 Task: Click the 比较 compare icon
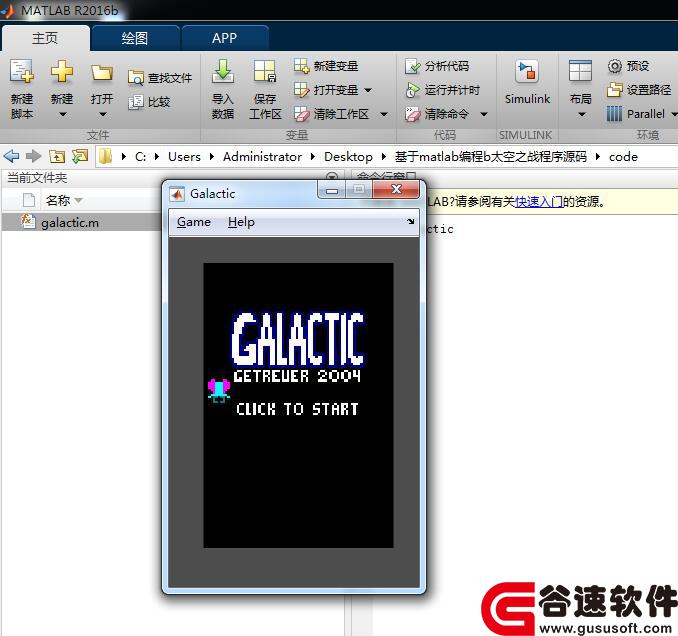(x=135, y=102)
